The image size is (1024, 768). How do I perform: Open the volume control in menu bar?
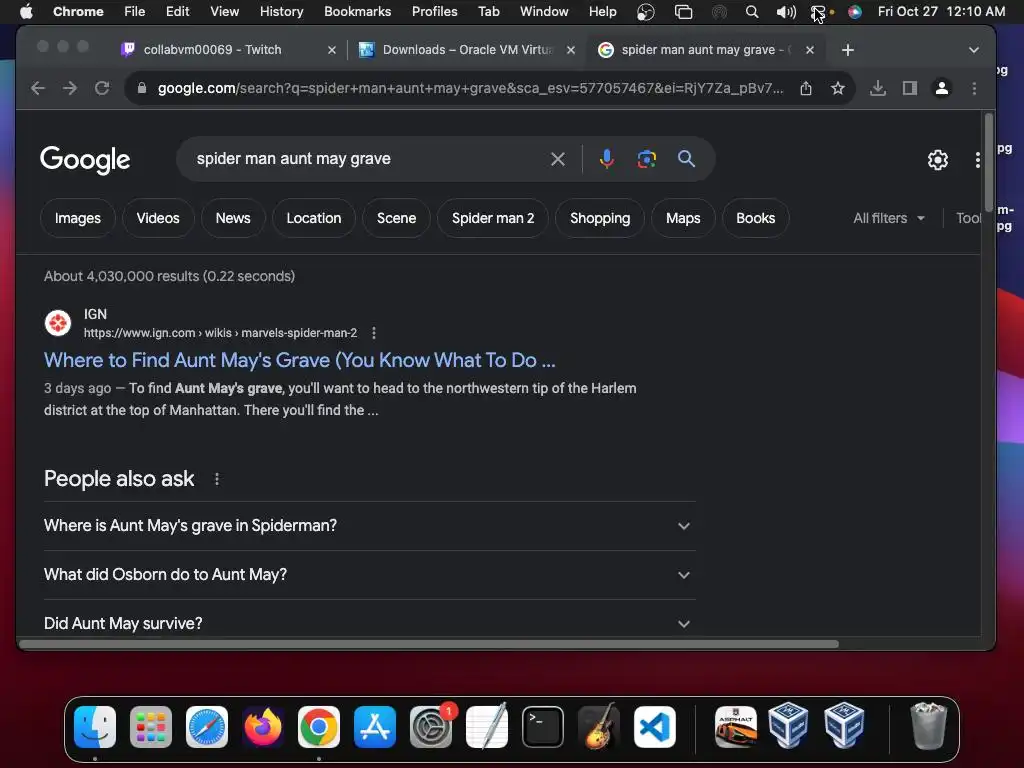[x=786, y=12]
